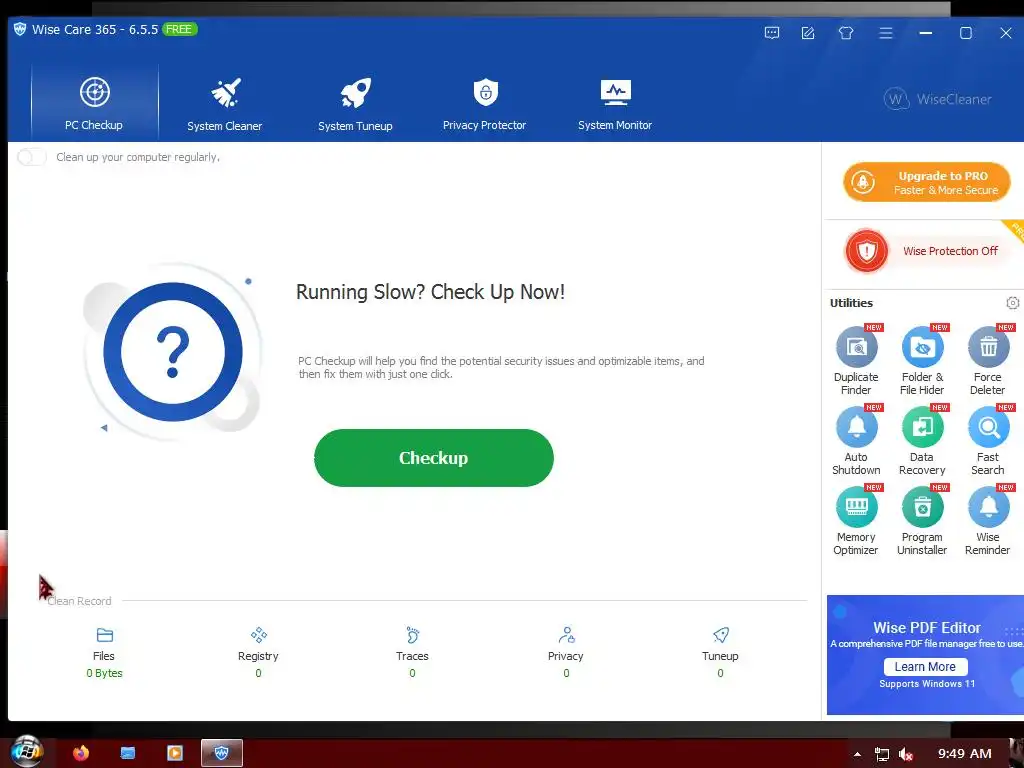Image resolution: width=1024 pixels, height=768 pixels.
Task: Click Wise Care 365 taskbar button
Action: [x=222, y=753]
